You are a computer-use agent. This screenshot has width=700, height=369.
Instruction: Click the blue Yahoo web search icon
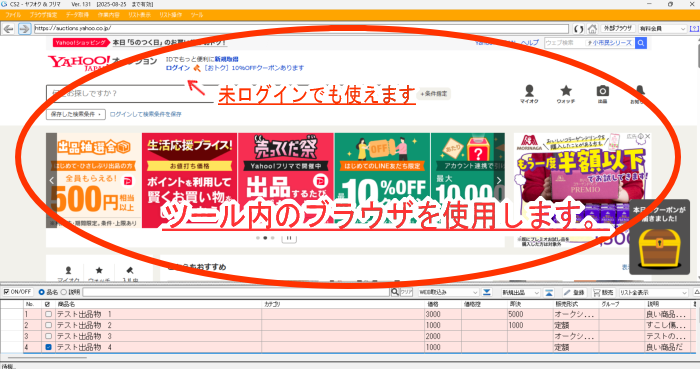(x=641, y=43)
